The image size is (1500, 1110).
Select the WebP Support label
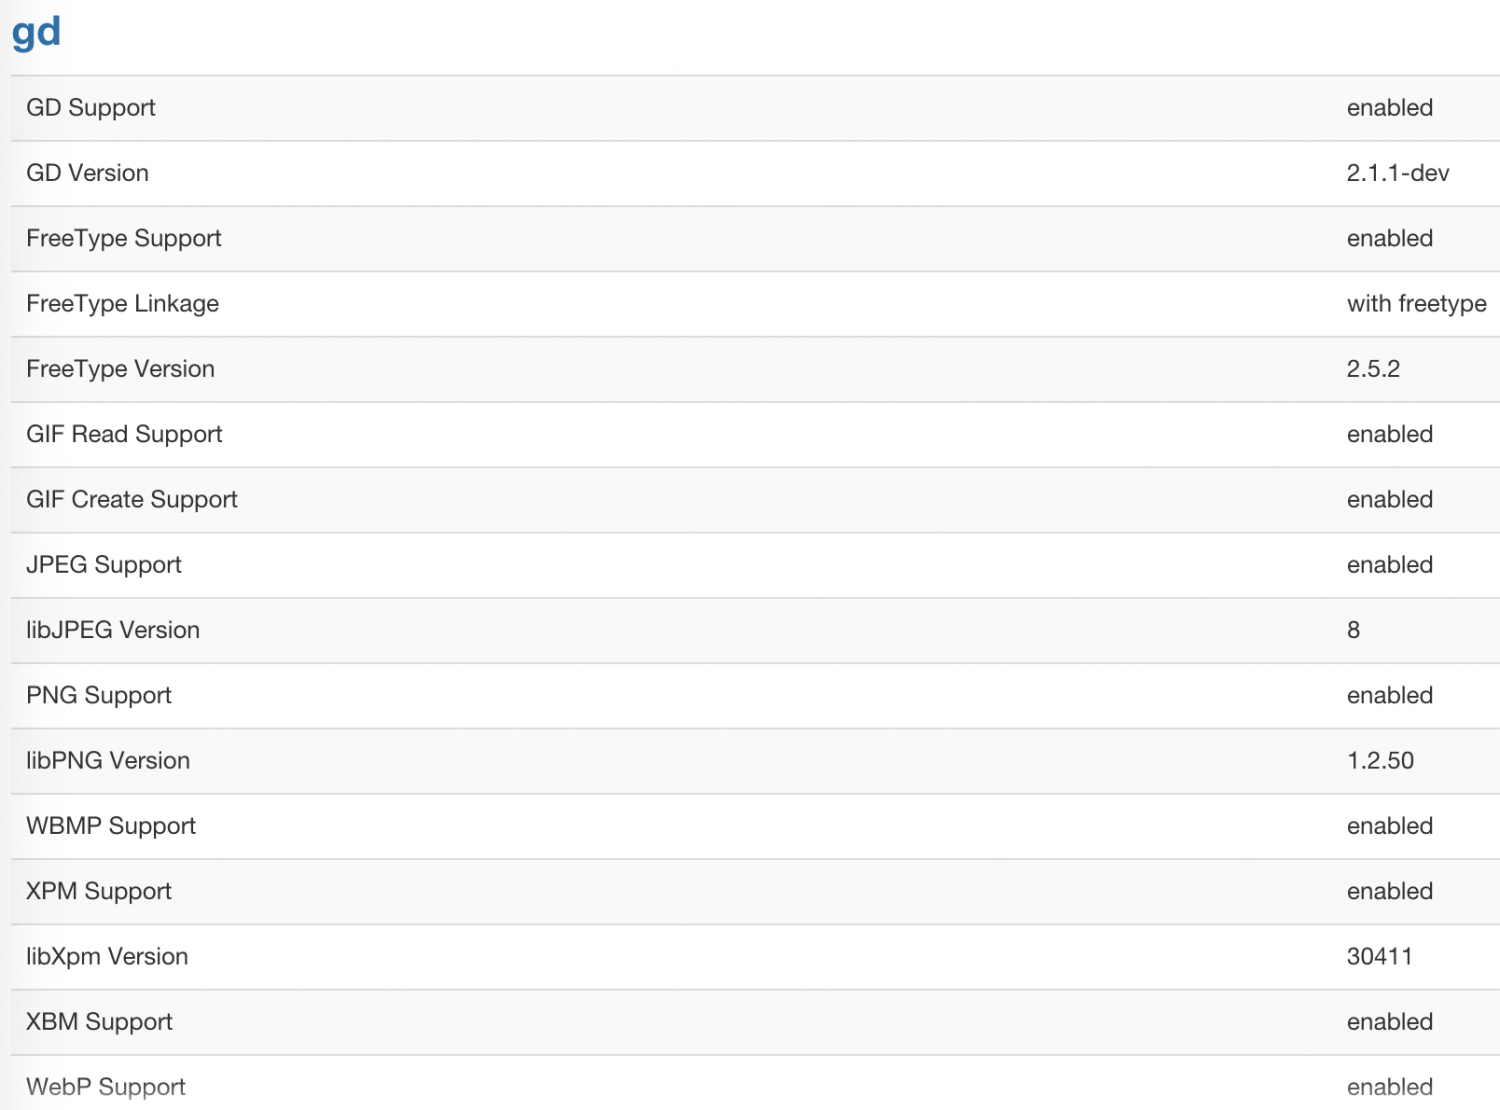point(106,1087)
